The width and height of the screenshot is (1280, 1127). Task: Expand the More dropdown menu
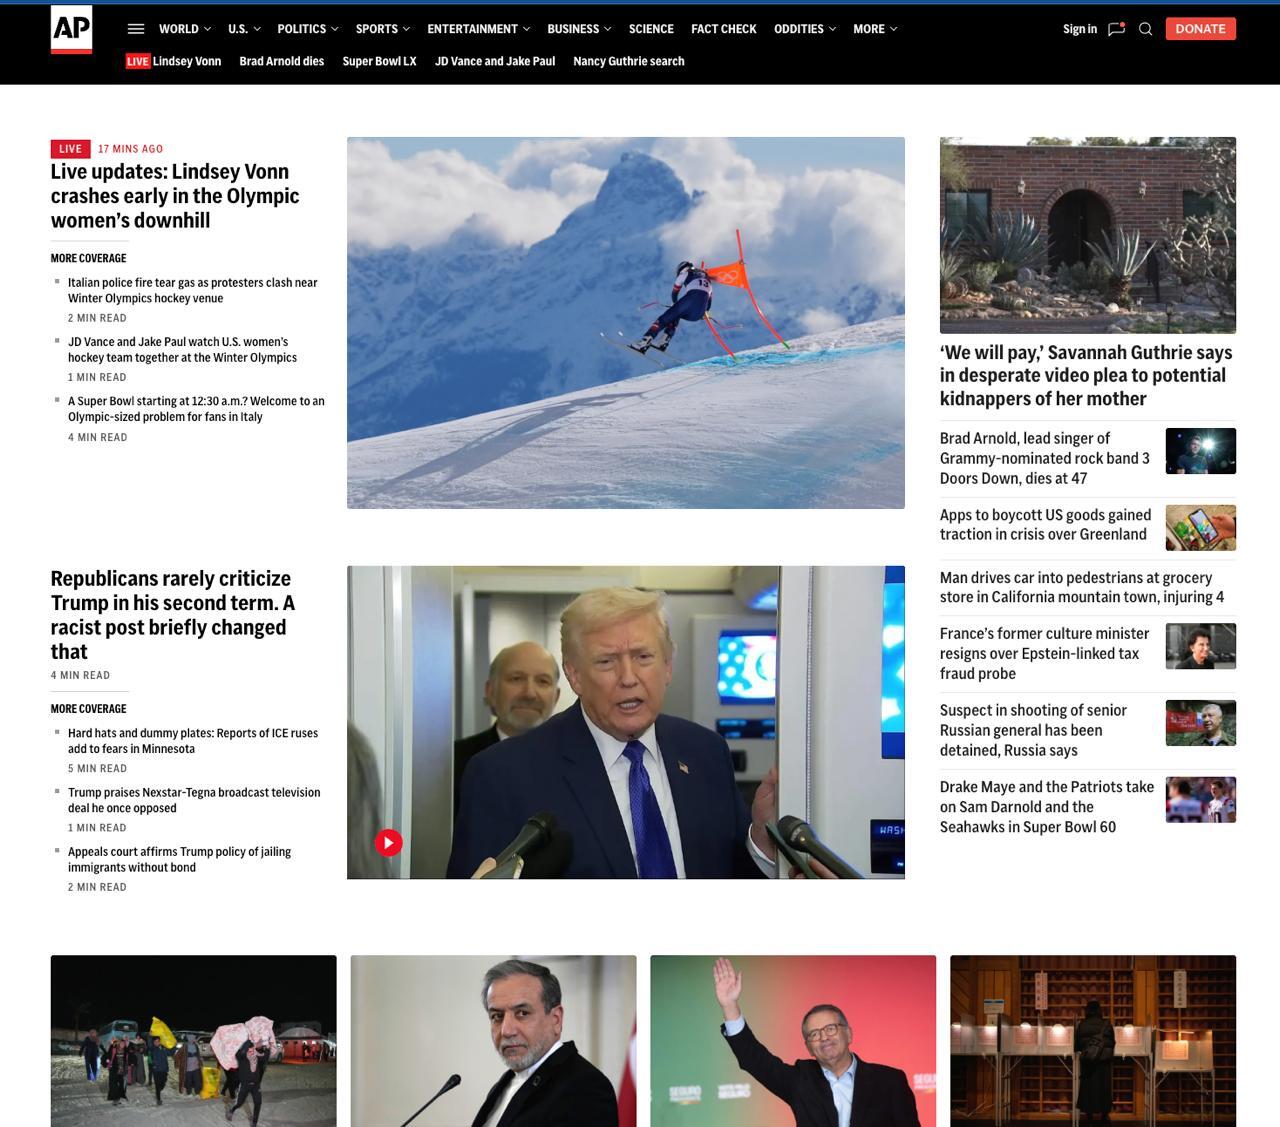(875, 29)
